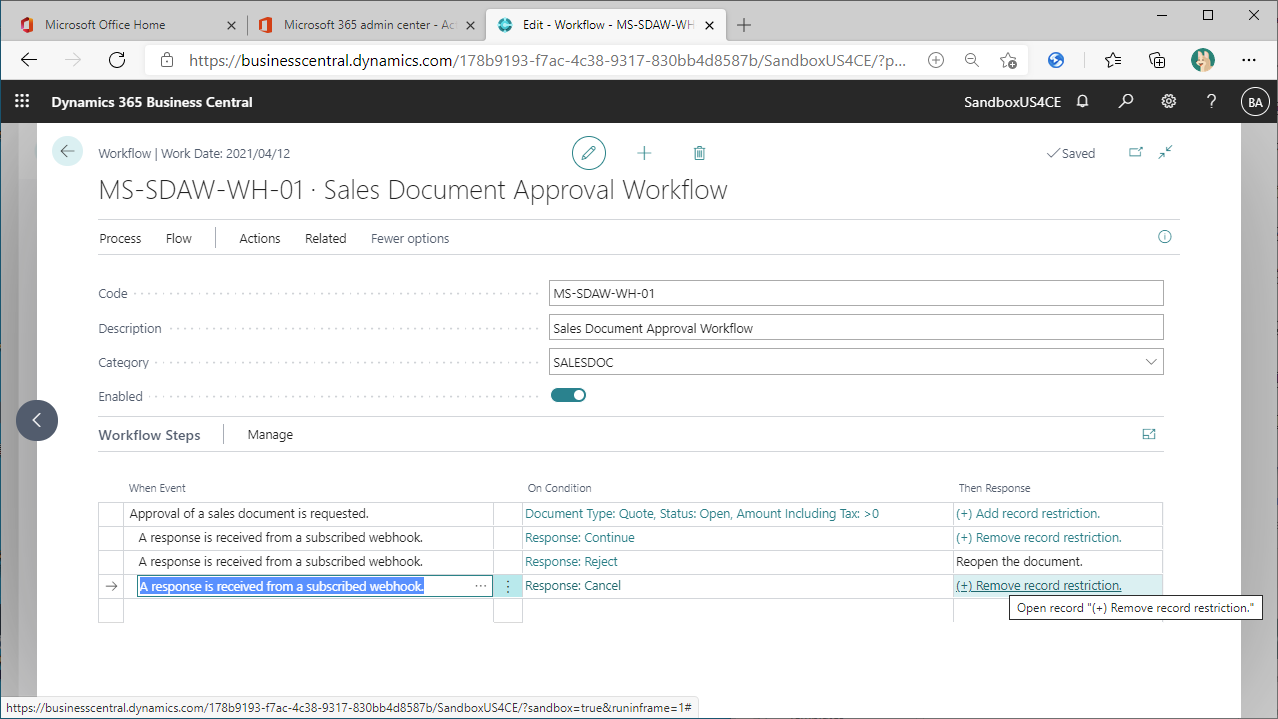Screen dimensions: 1278x719
Task: Open settings via the gear icon
Action: click(1168, 101)
